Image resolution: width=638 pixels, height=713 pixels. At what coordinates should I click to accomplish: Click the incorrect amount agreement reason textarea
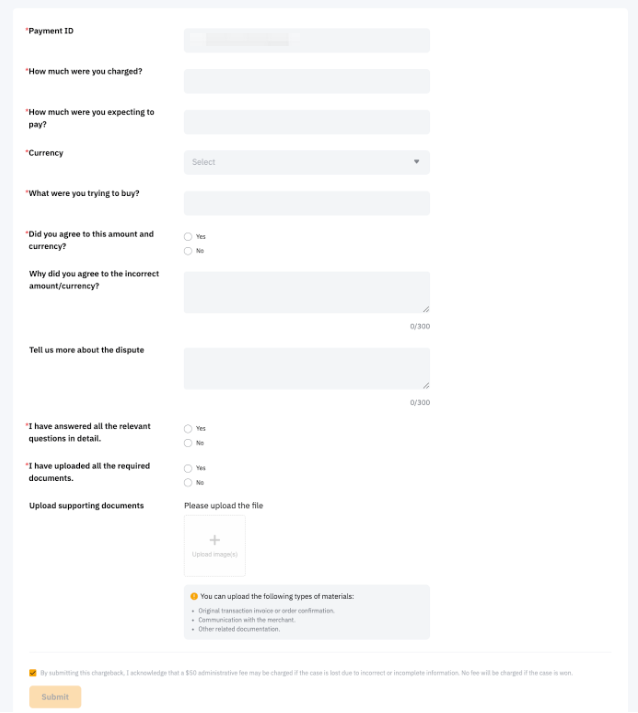point(306,292)
